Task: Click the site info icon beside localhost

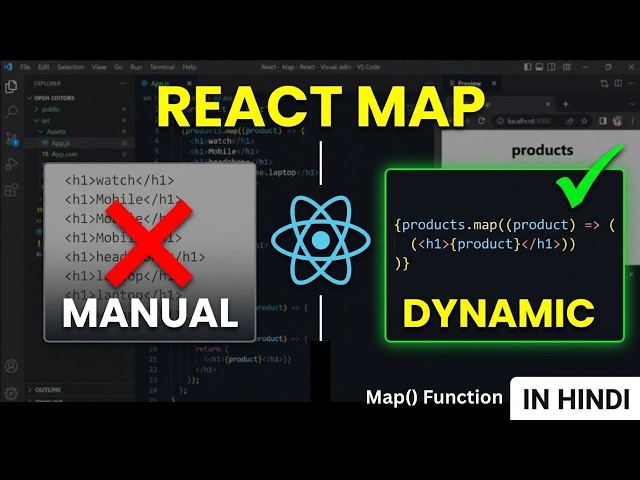Action: click(500, 121)
